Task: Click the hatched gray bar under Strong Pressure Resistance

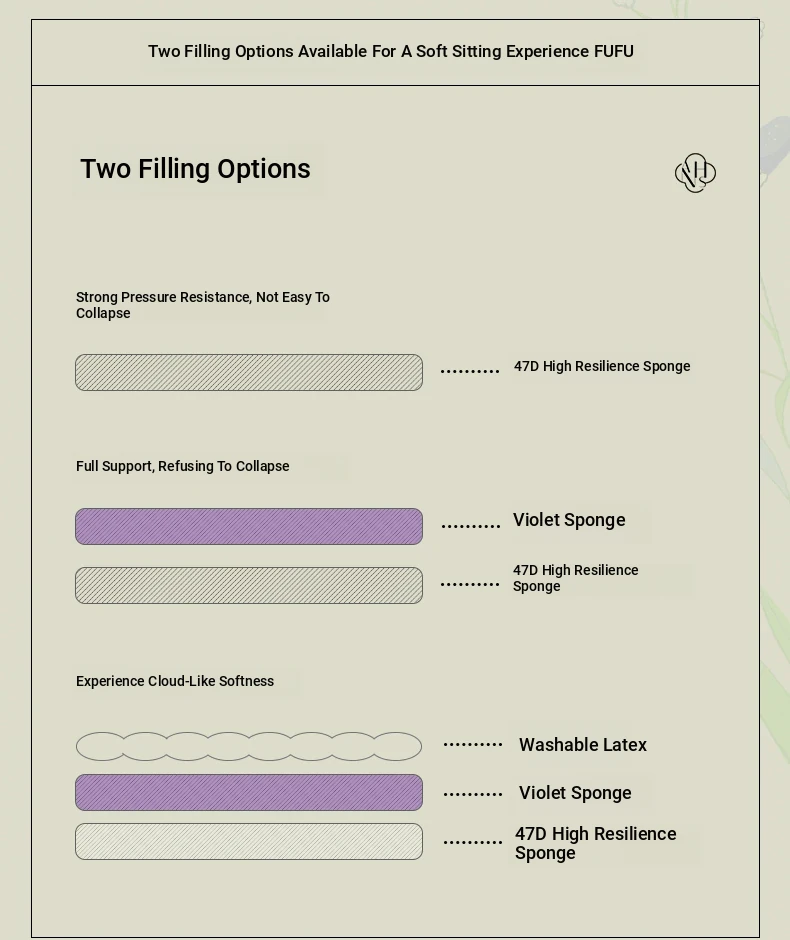Action: coord(249,372)
